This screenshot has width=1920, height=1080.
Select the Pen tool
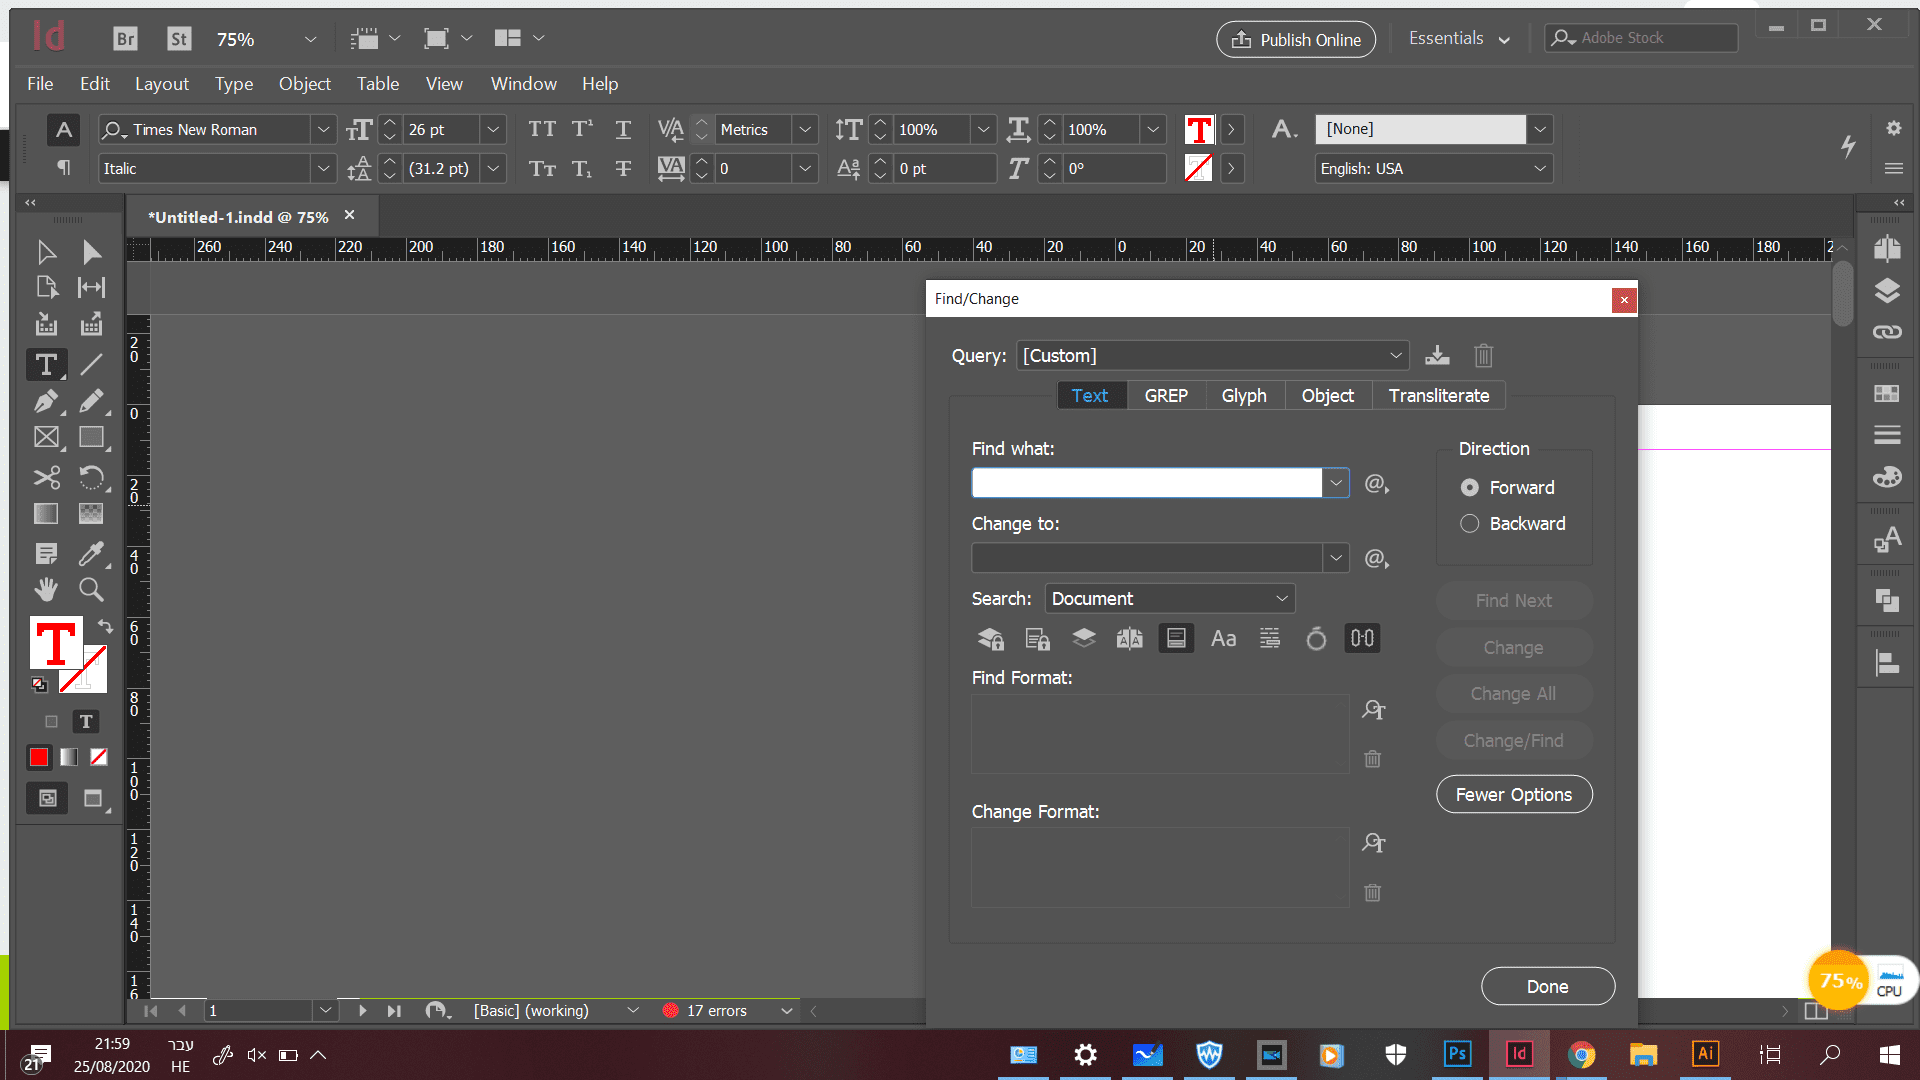[x=46, y=402]
